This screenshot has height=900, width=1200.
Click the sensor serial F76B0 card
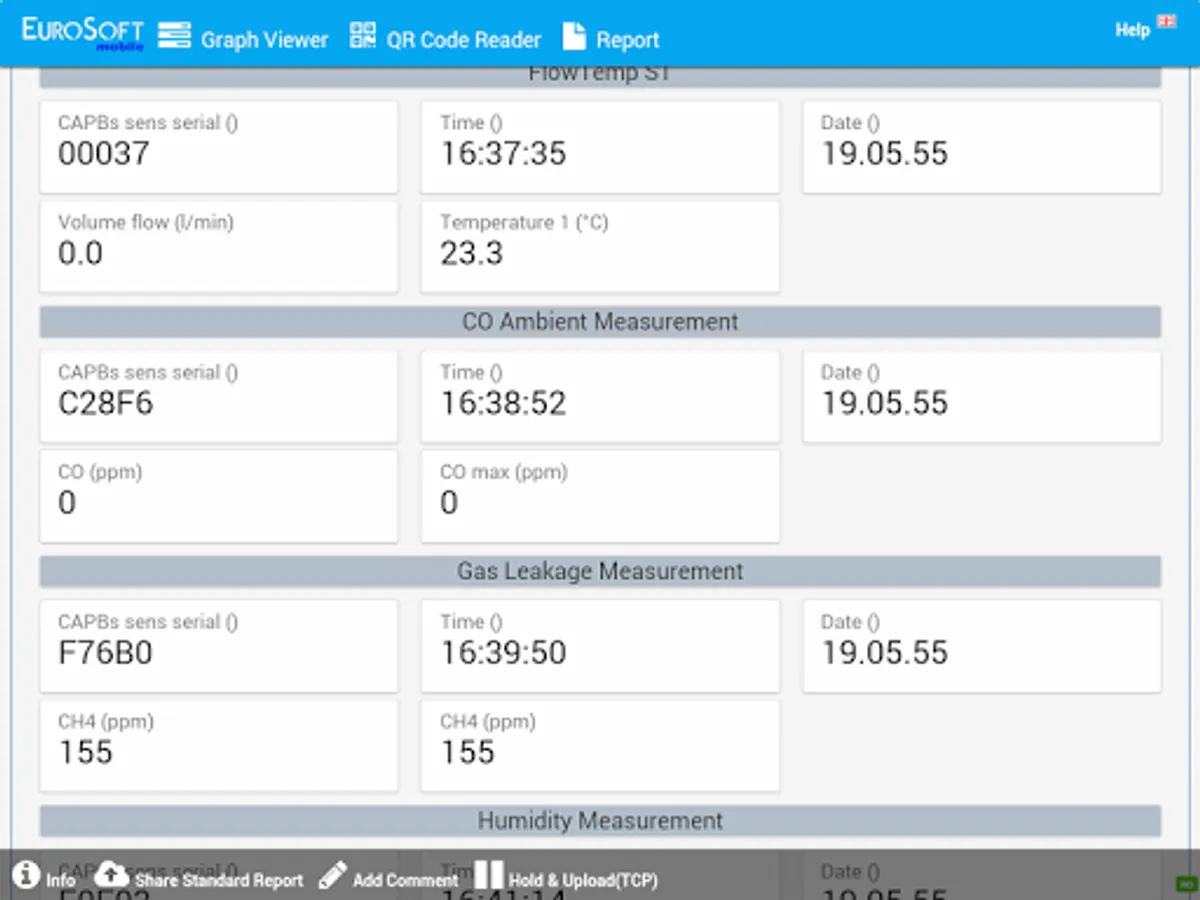(x=219, y=646)
